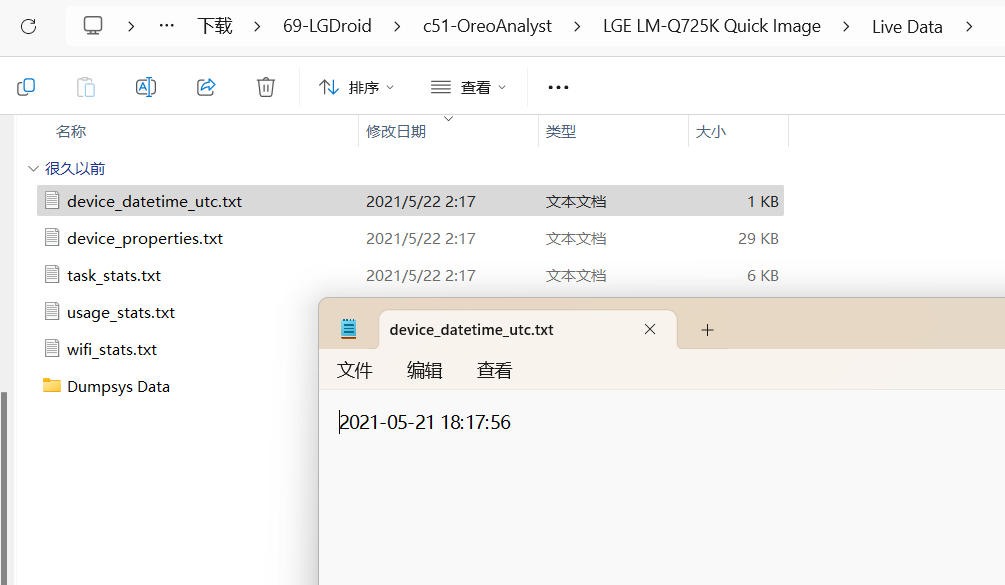Sort by 修改日期 column header
The image size is (1005, 585).
point(396,131)
